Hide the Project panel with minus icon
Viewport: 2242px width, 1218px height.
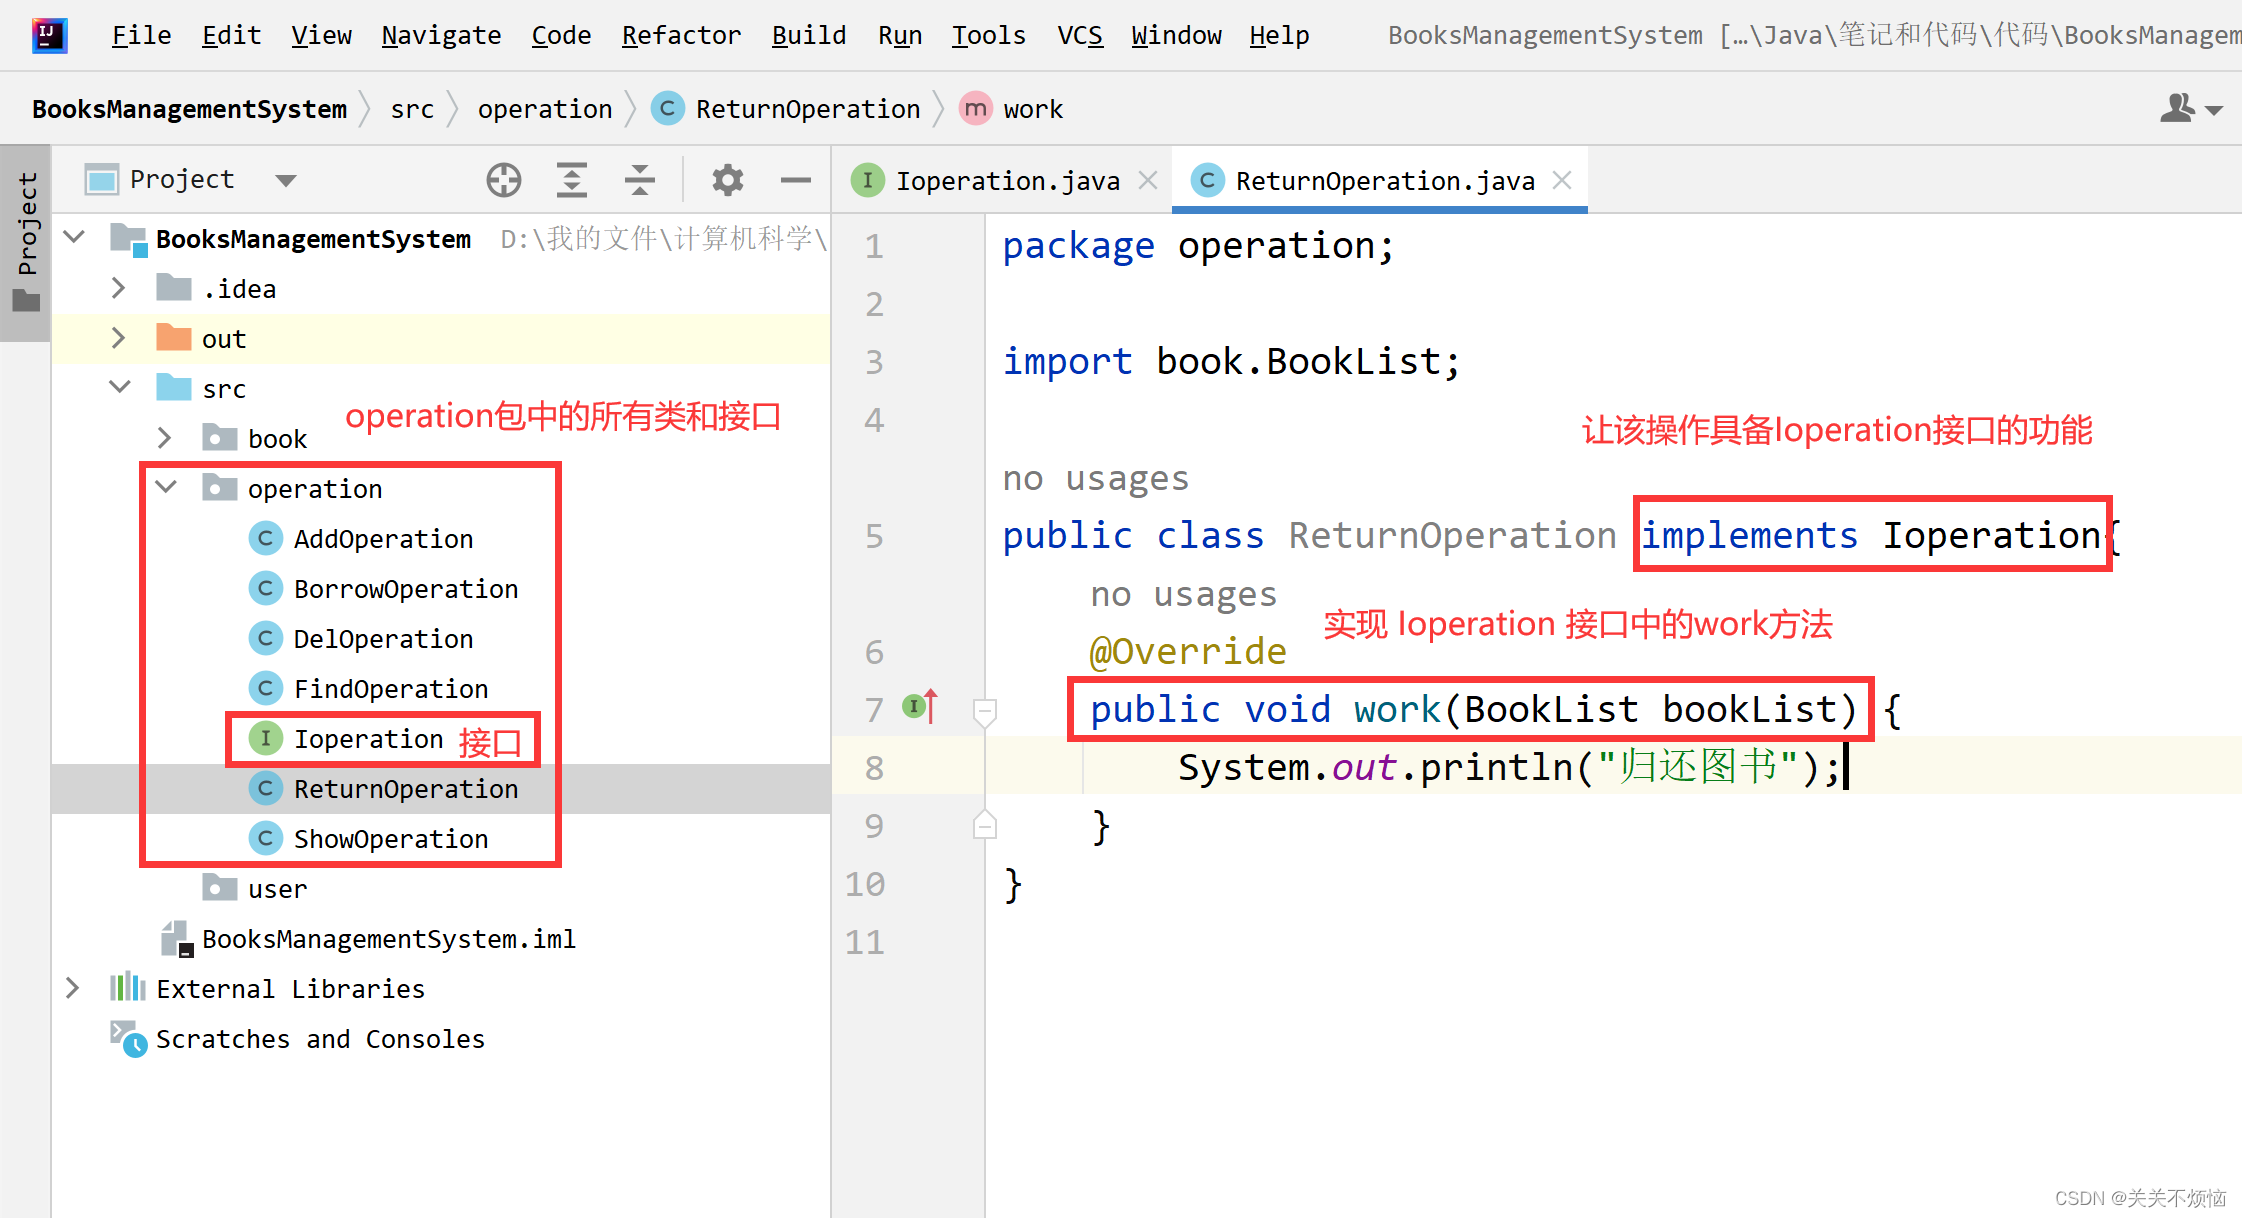(x=795, y=180)
